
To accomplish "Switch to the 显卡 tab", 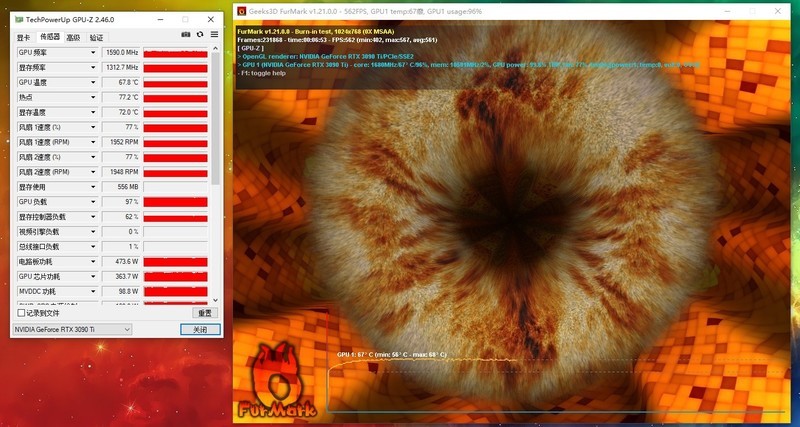I will click(23, 37).
